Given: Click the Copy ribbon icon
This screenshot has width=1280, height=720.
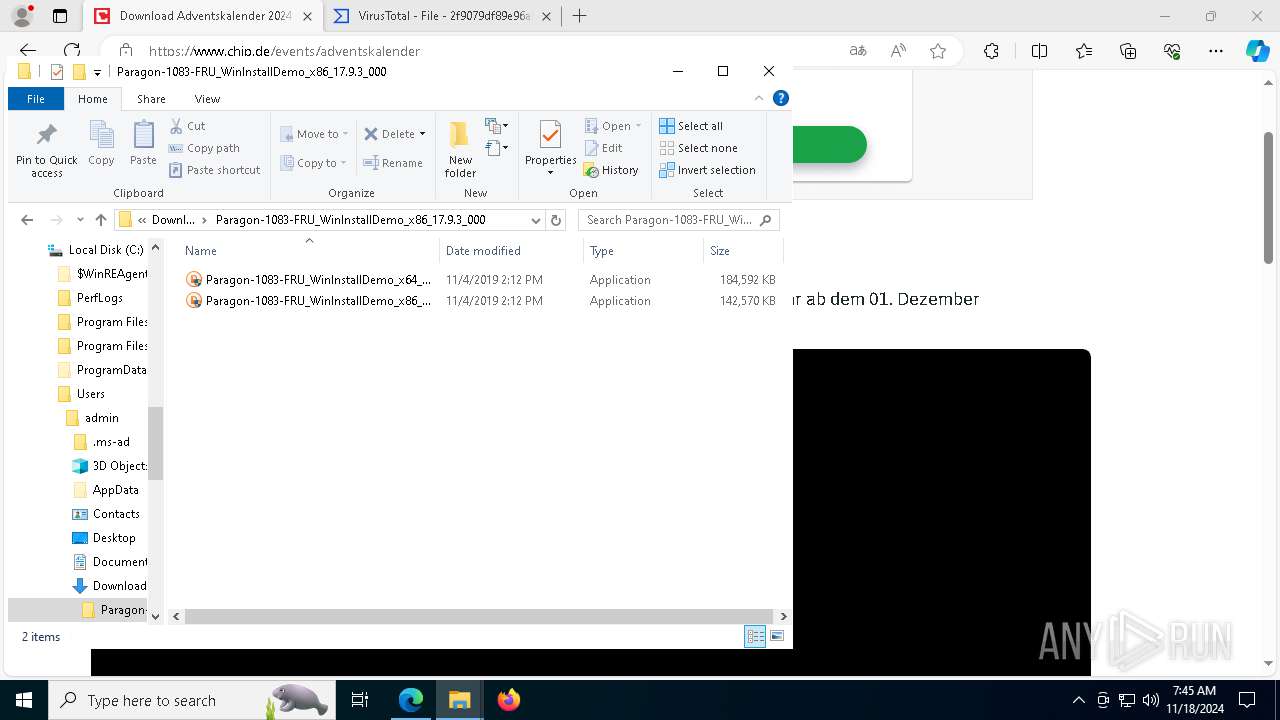Looking at the screenshot, I should click(x=101, y=143).
